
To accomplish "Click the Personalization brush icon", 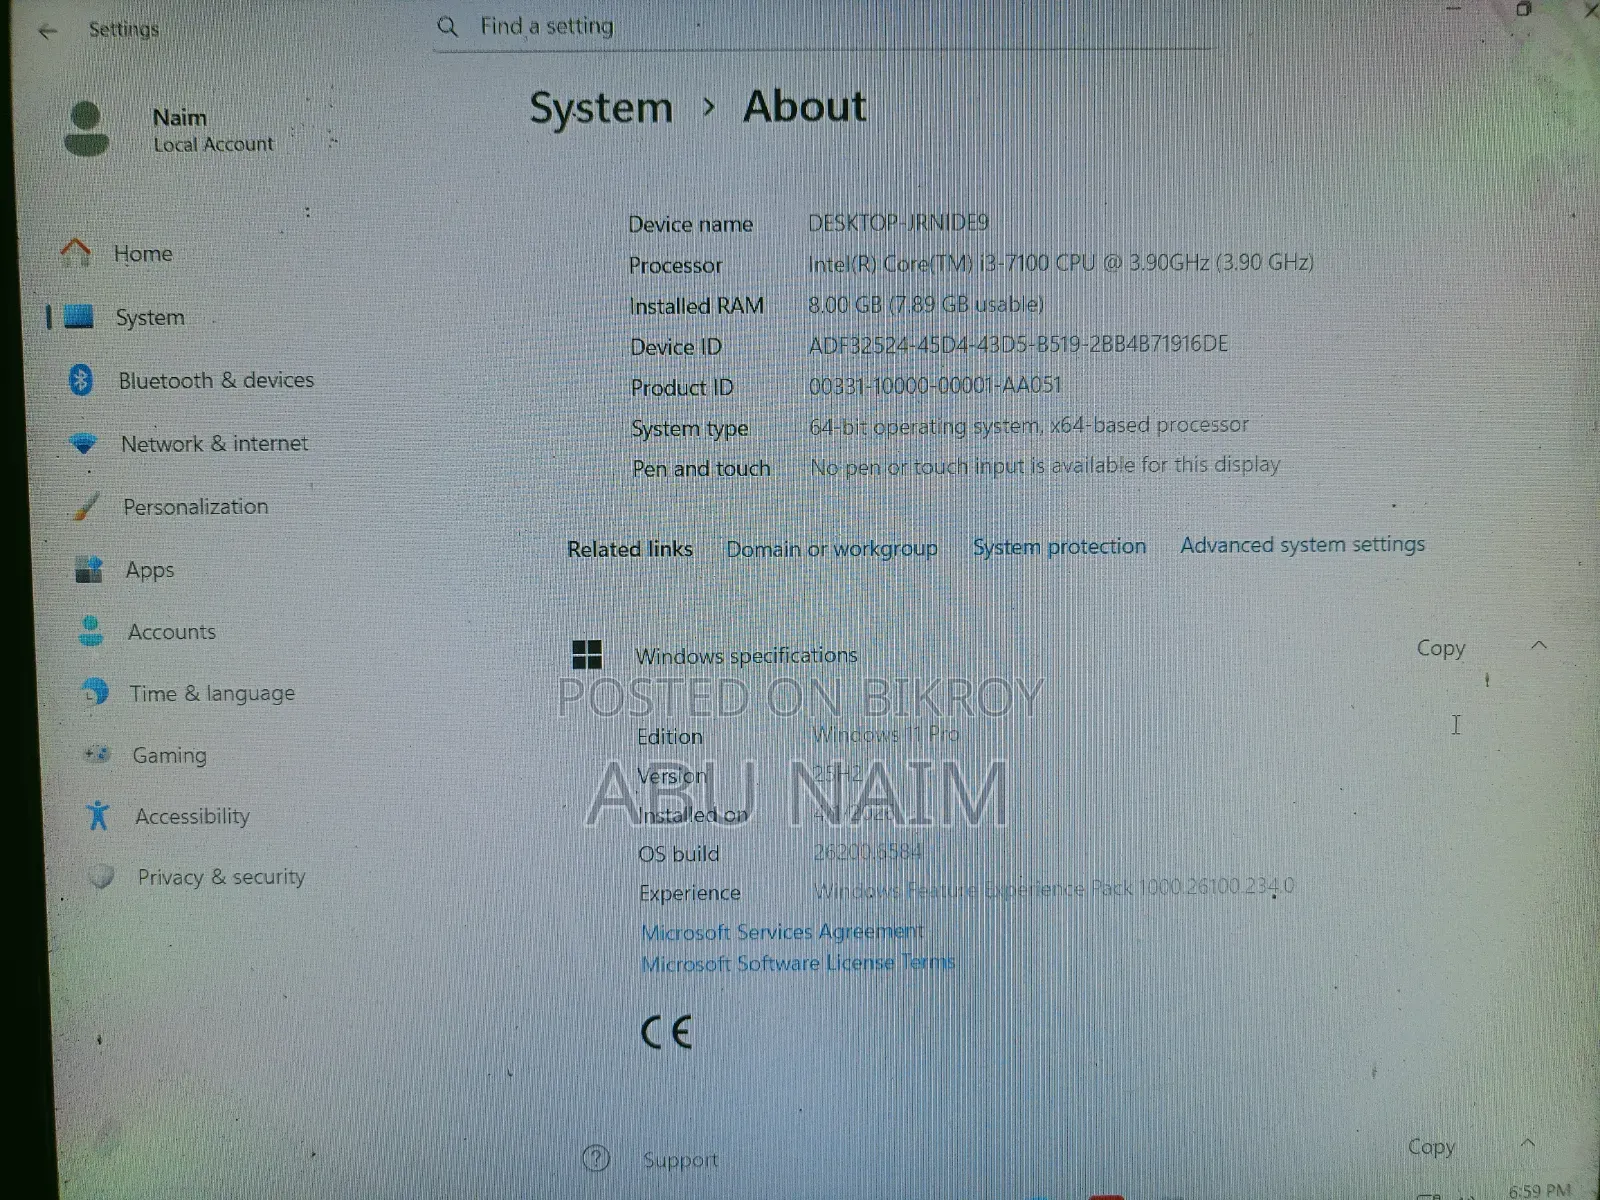I will [x=87, y=506].
